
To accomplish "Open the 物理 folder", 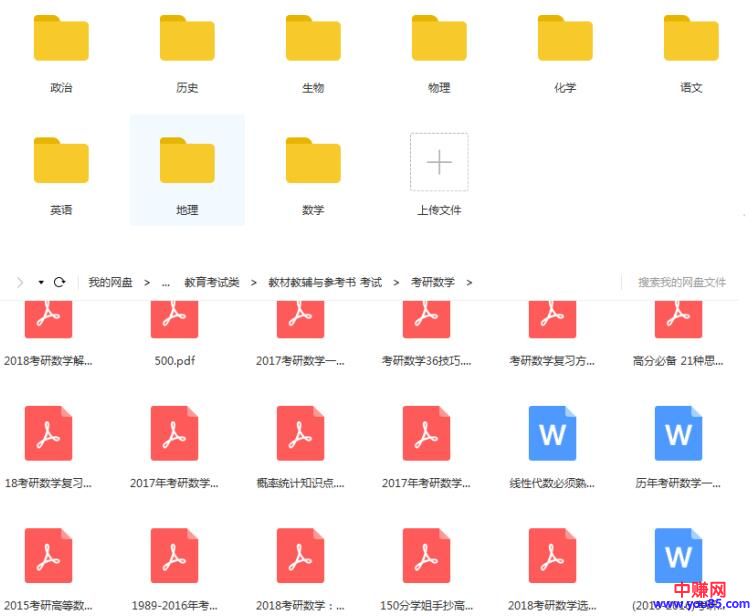I will [x=439, y=40].
